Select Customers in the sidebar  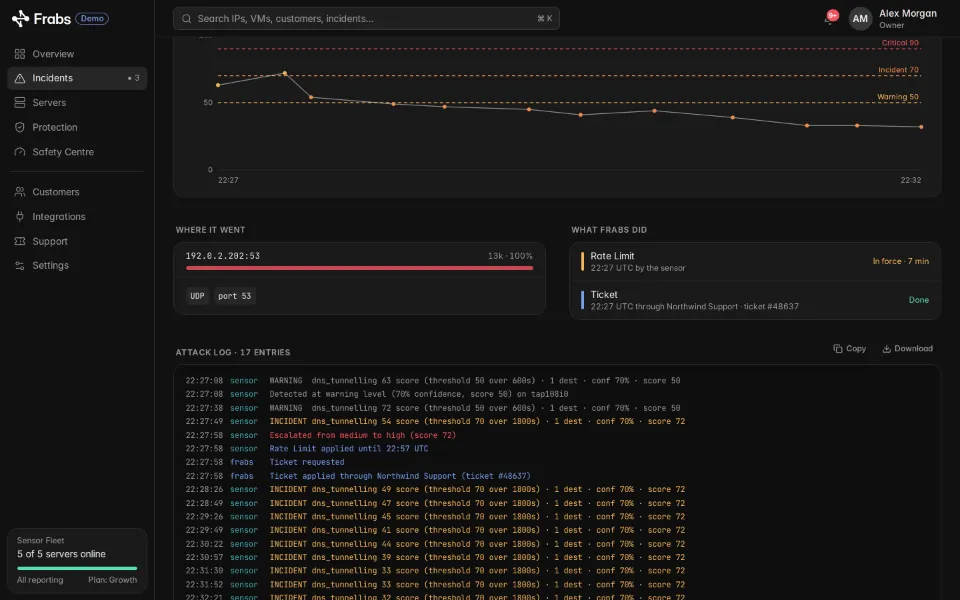point(77,192)
